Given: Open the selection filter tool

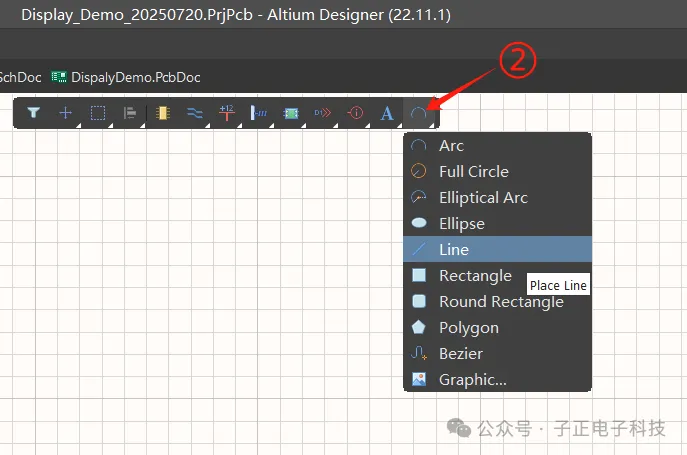Looking at the screenshot, I should tap(34, 113).
